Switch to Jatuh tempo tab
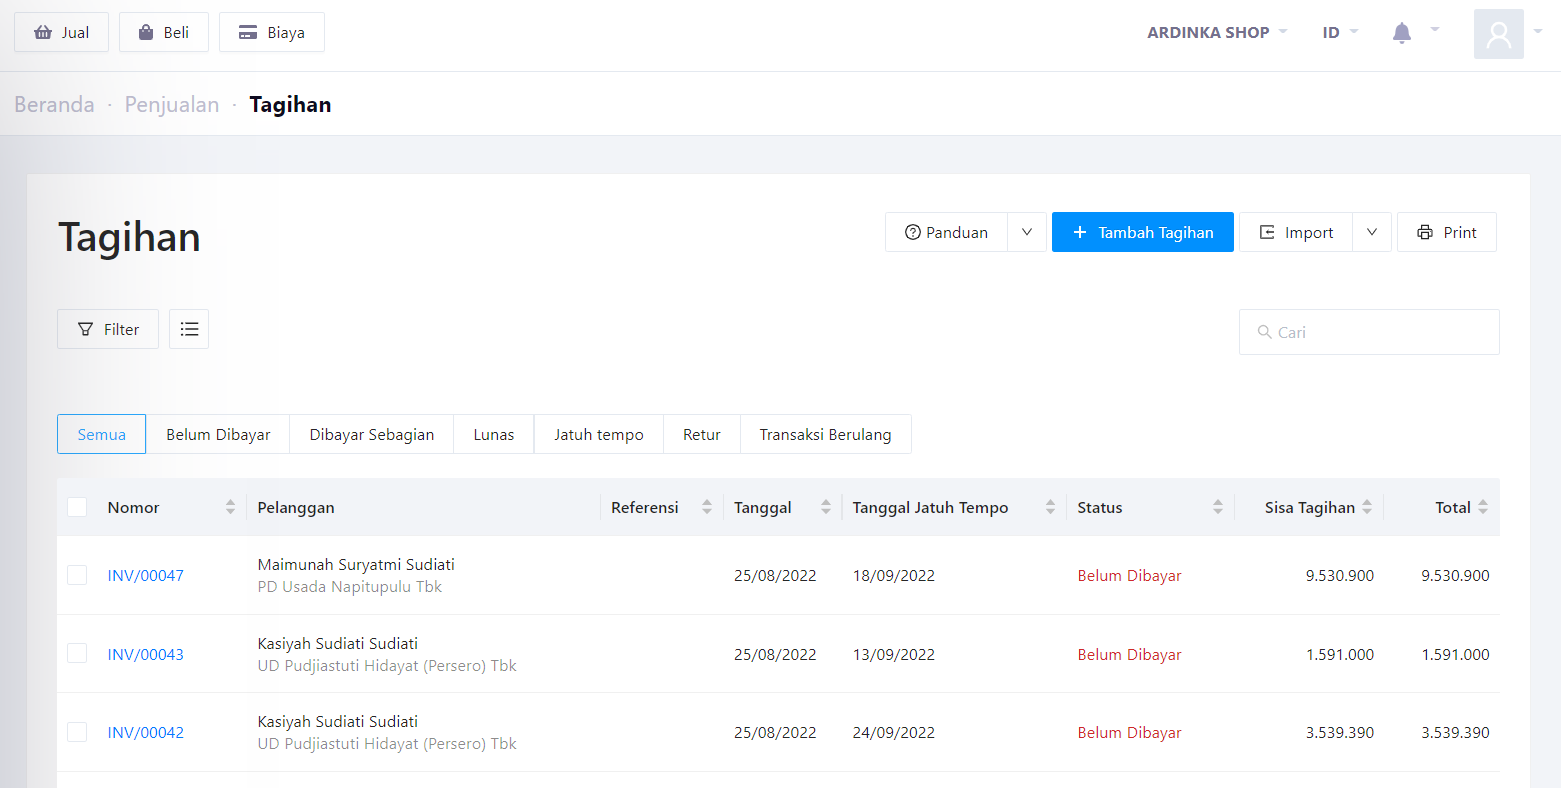1561x788 pixels. [599, 434]
